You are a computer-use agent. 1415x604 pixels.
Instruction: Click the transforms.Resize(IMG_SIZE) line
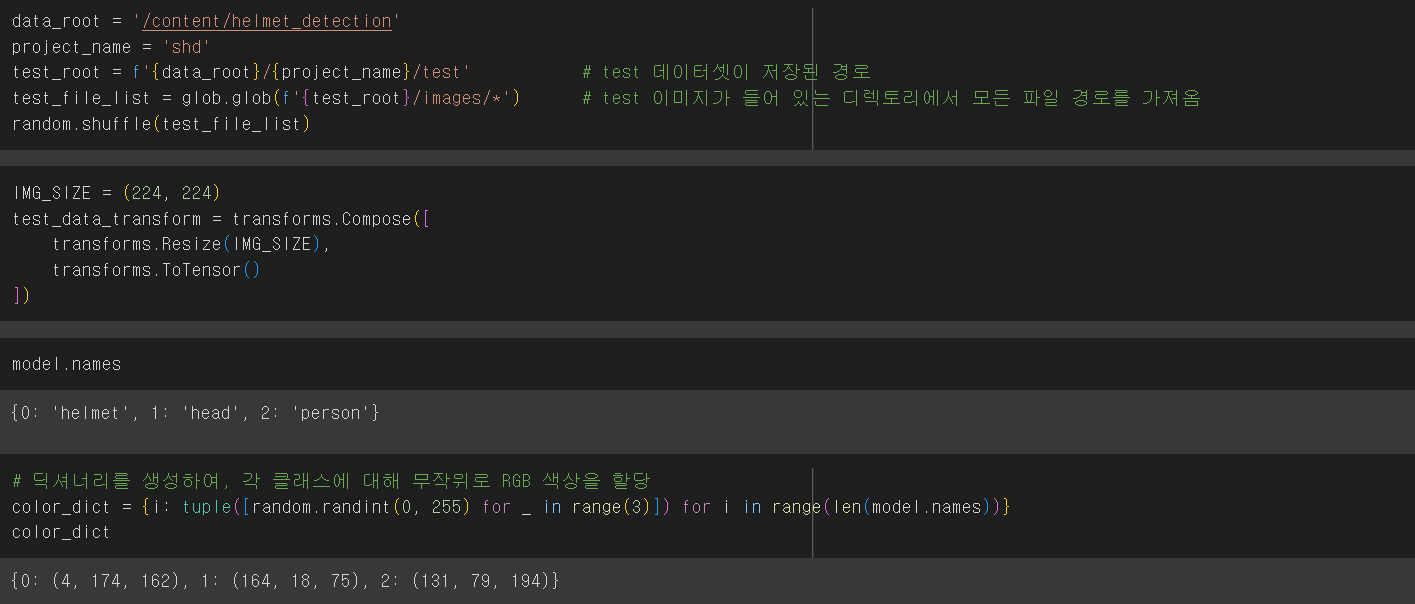point(191,244)
